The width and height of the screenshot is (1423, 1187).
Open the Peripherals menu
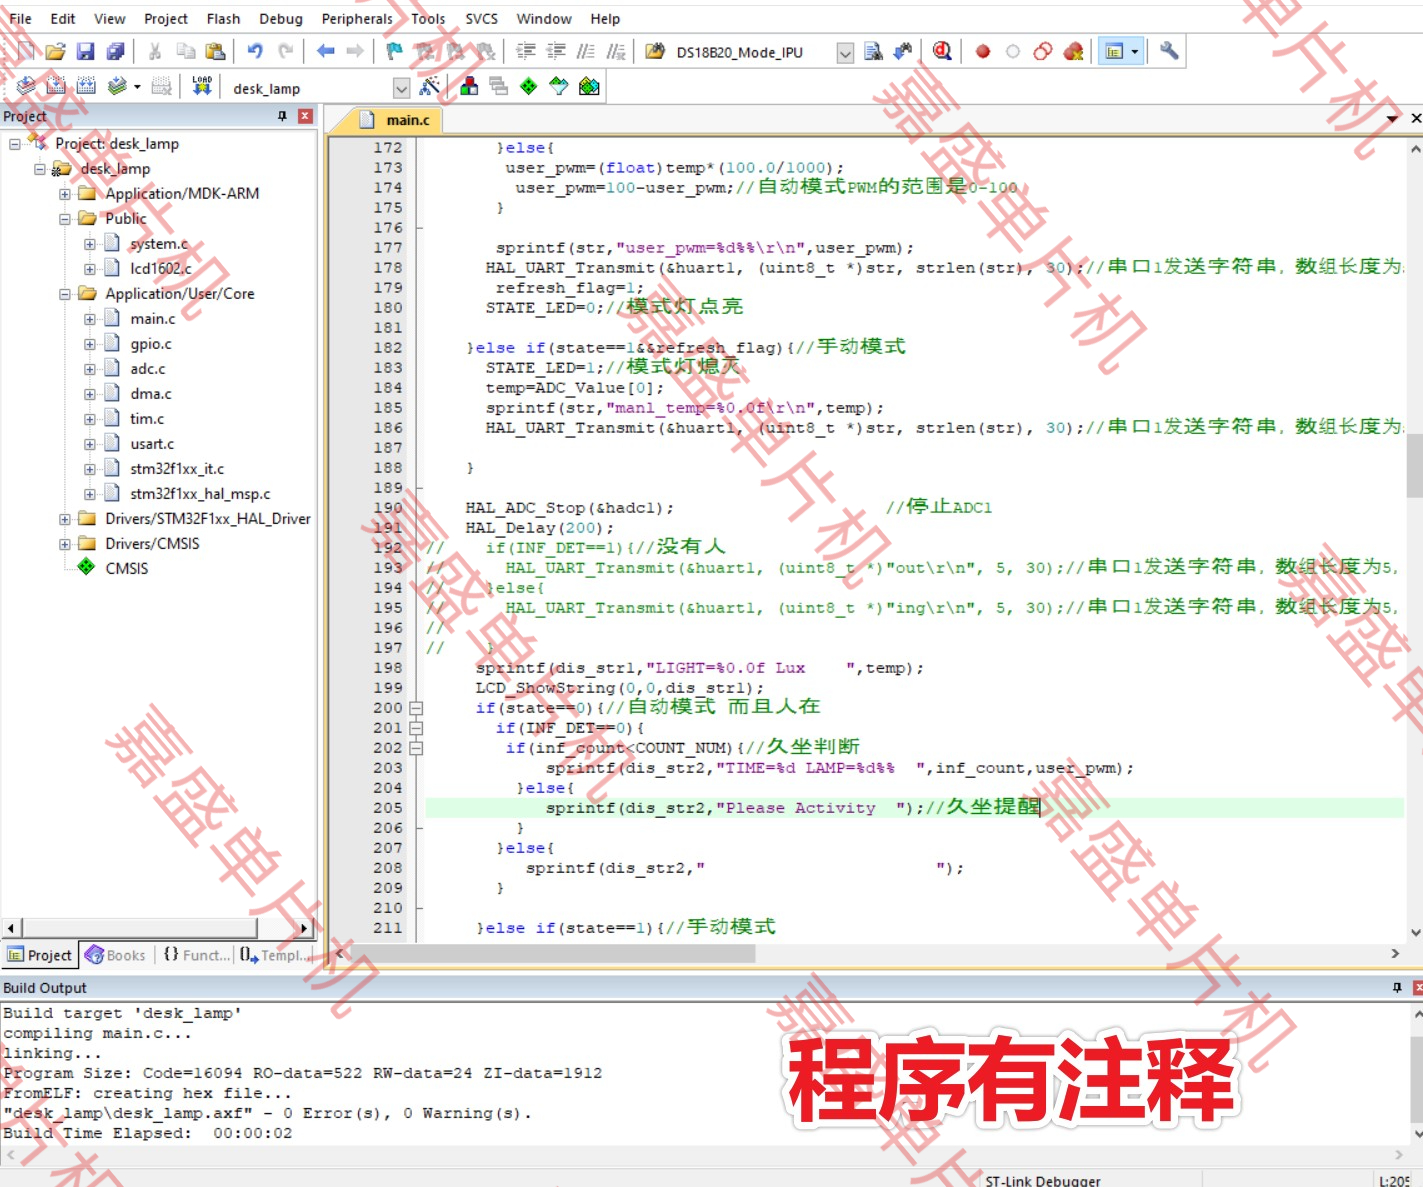[357, 18]
